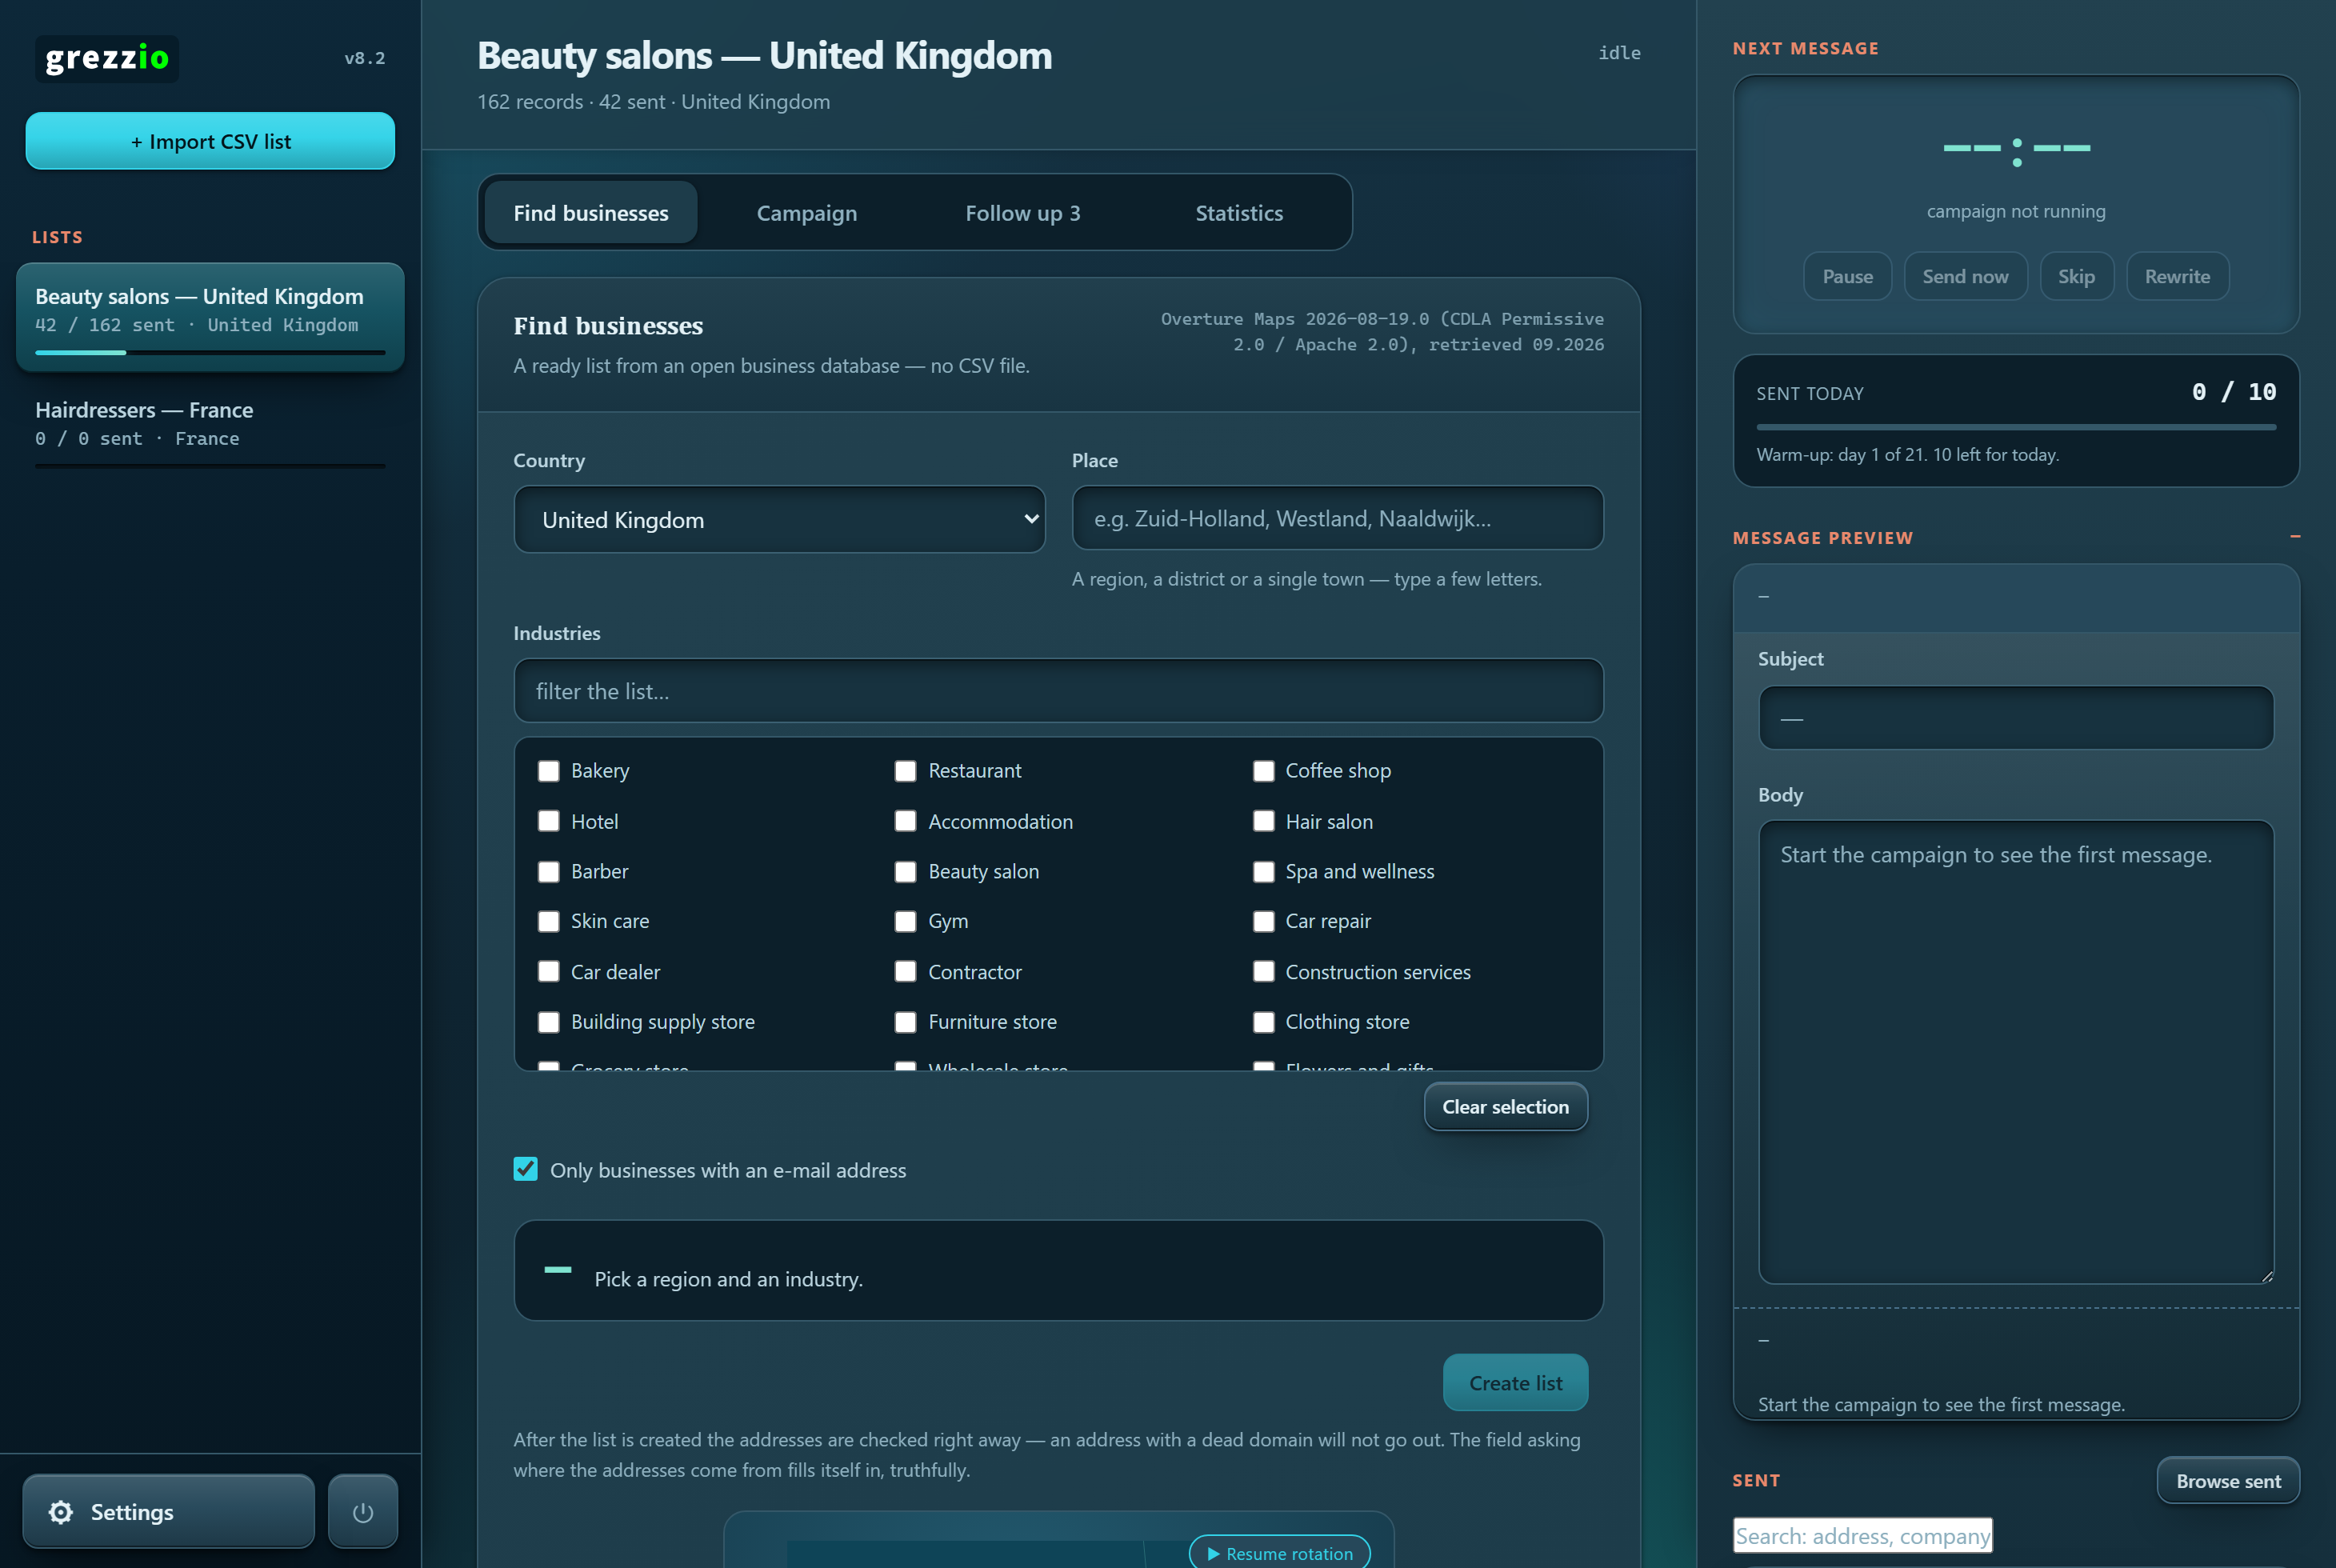Check the Clothing store option
Screen dimensions: 2336x1568
point(1263,1022)
